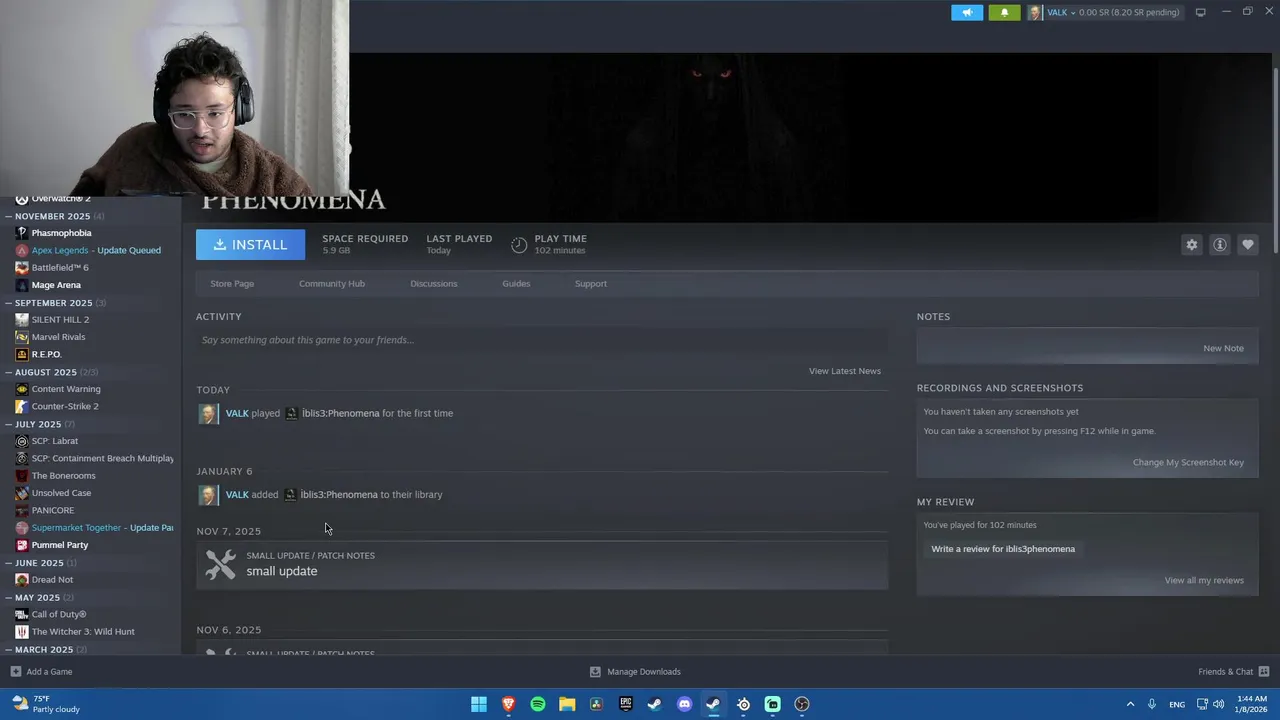Click The Bonerooms game icon
The width and height of the screenshot is (1280, 720).
22,476
